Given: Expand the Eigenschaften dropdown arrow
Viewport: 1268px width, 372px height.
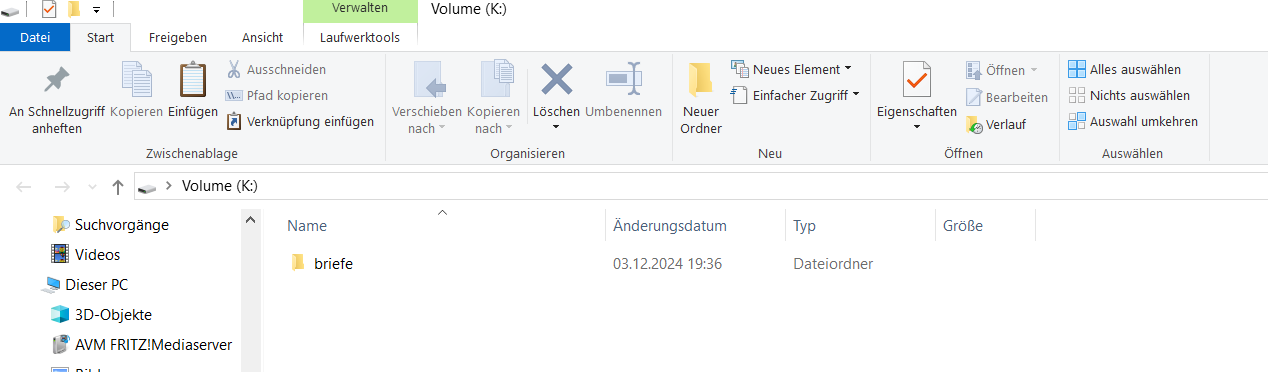Looking at the screenshot, I should (916, 127).
